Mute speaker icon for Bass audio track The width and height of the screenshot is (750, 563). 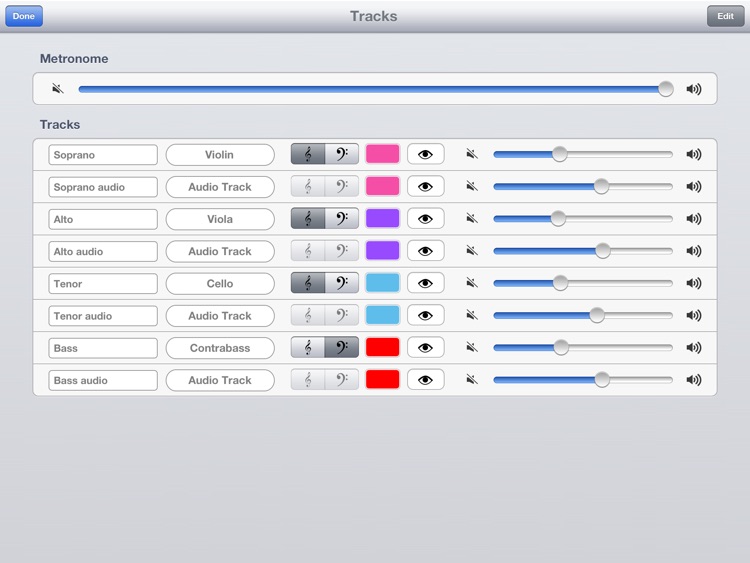pyautogui.click(x=472, y=380)
